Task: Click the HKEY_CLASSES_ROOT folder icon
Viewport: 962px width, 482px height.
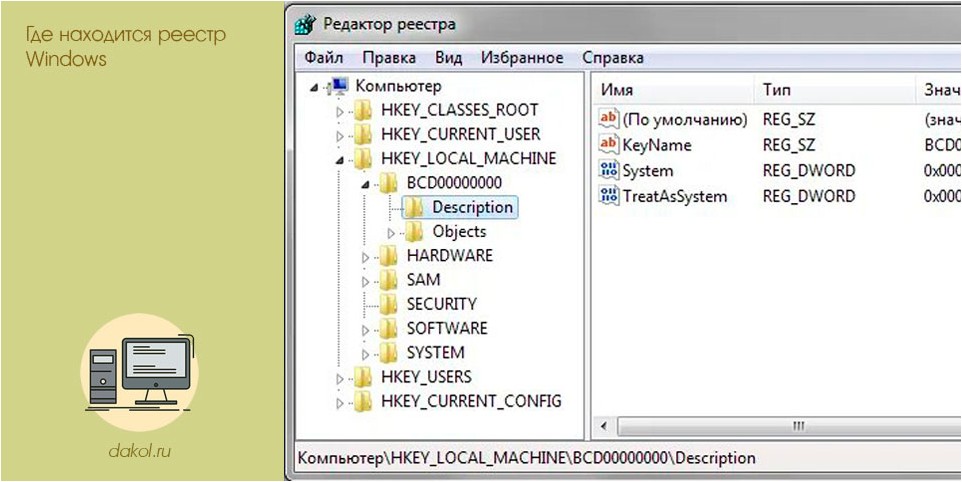Action: pyautogui.click(x=363, y=110)
